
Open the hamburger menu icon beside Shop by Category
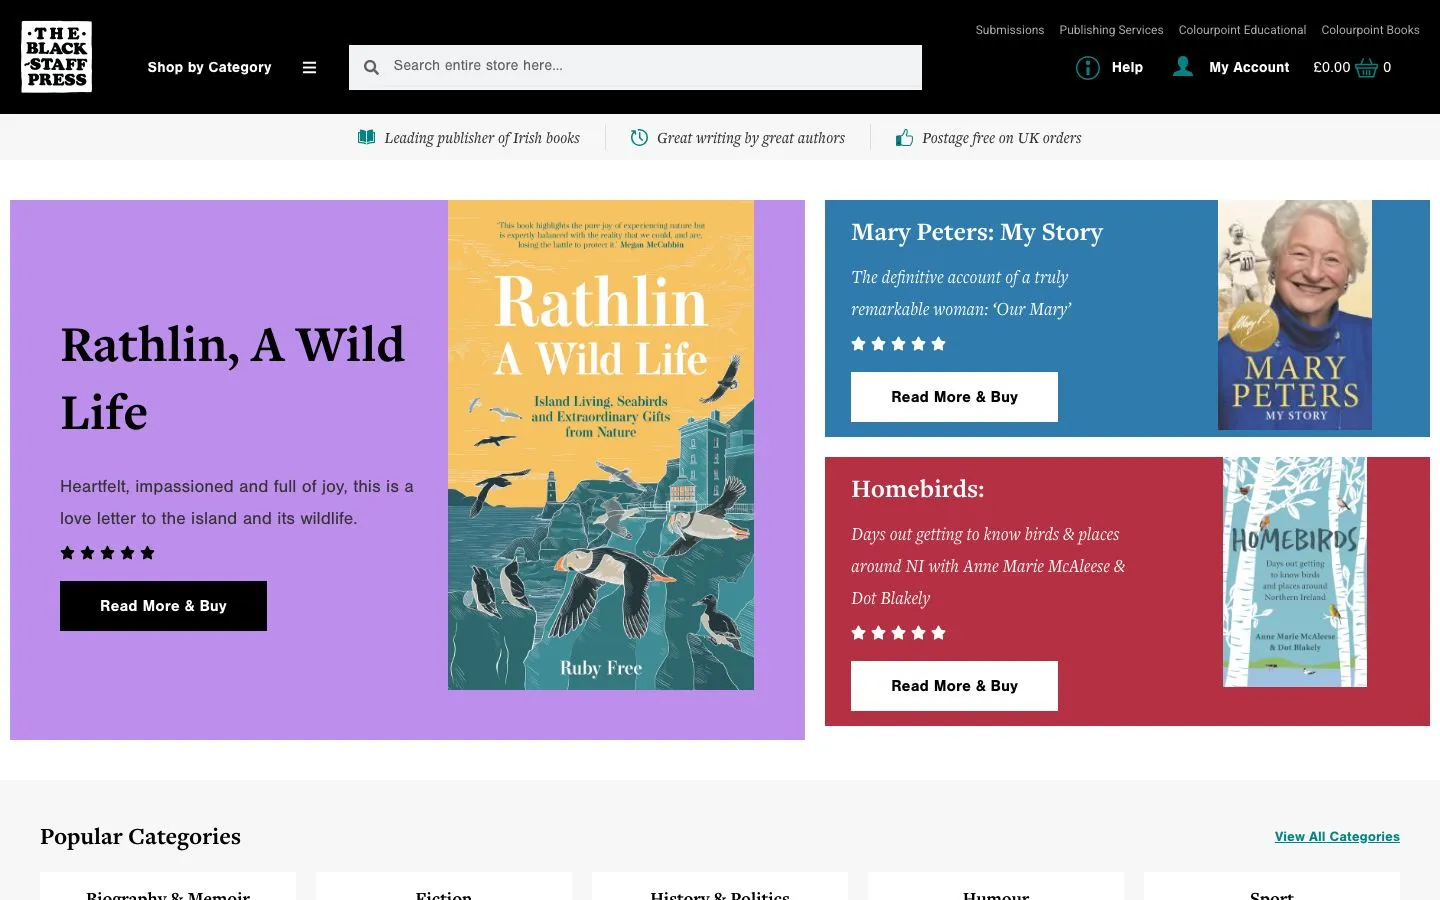(309, 68)
